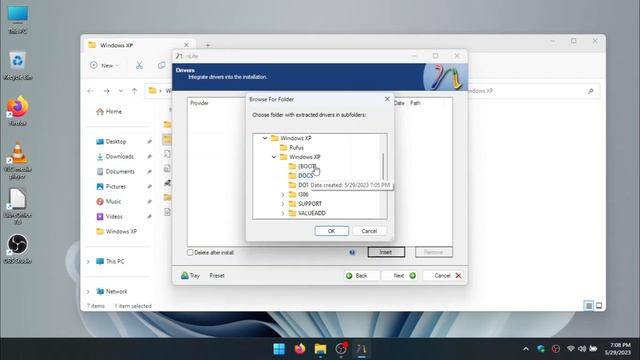Viewport: 640px width, 360px height.
Task: Add a new File Explorer tab
Action: point(208,45)
